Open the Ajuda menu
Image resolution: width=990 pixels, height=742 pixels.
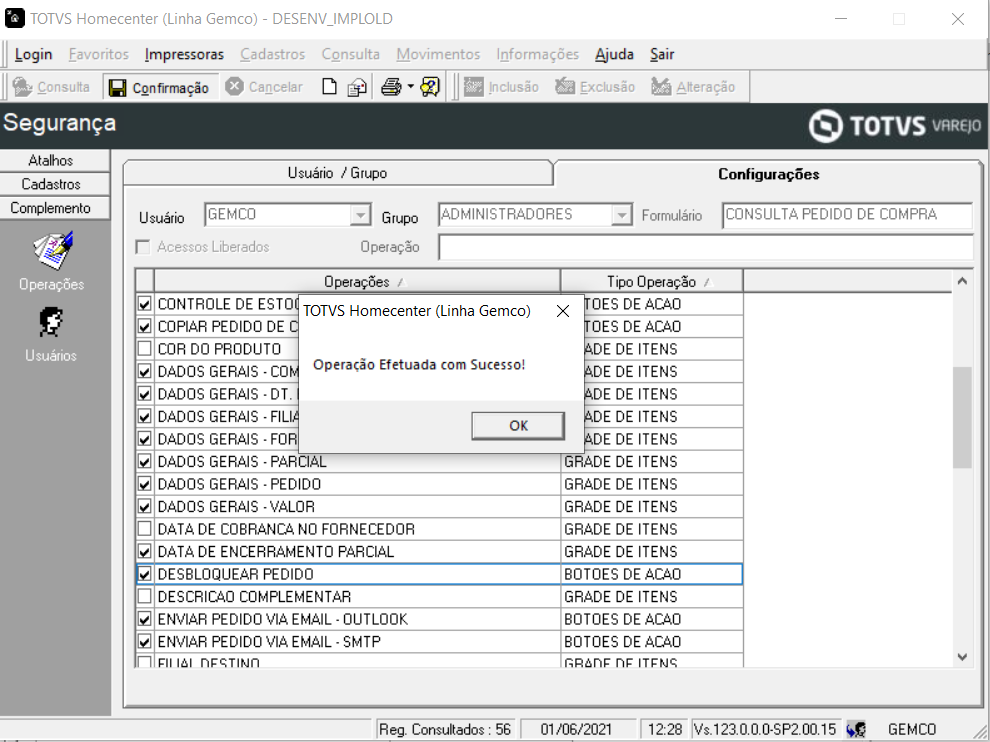(x=614, y=54)
